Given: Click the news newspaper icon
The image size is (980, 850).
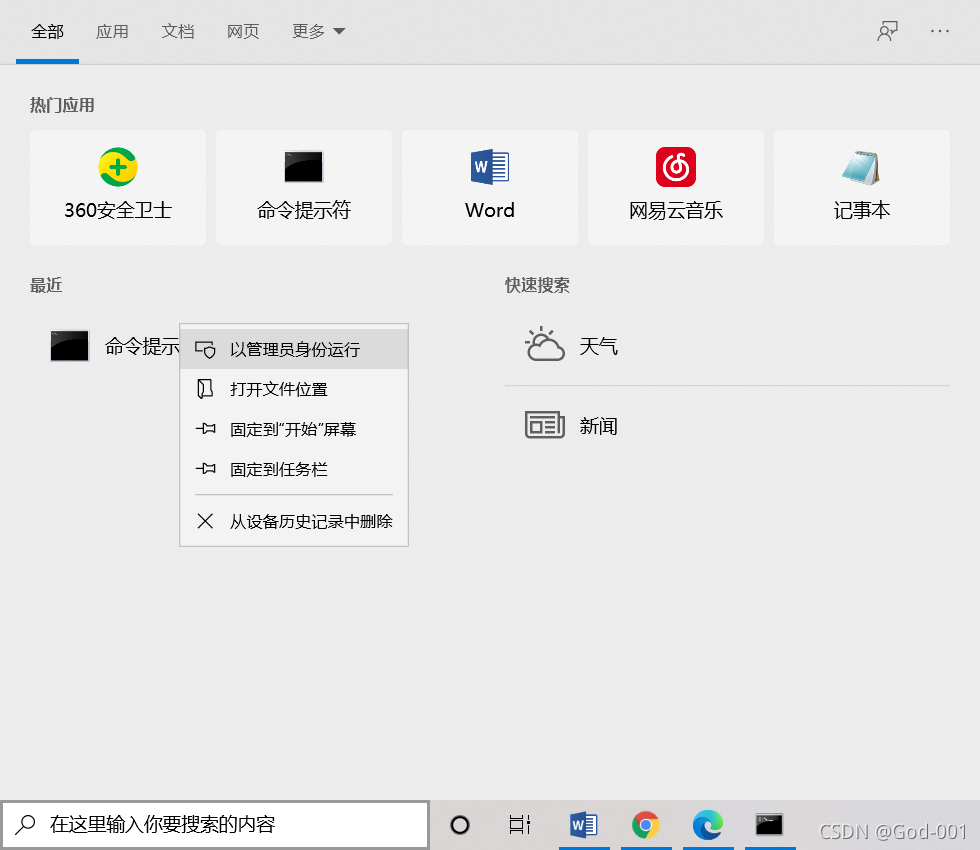Looking at the screenshot, I should click(x=544, y=425).
